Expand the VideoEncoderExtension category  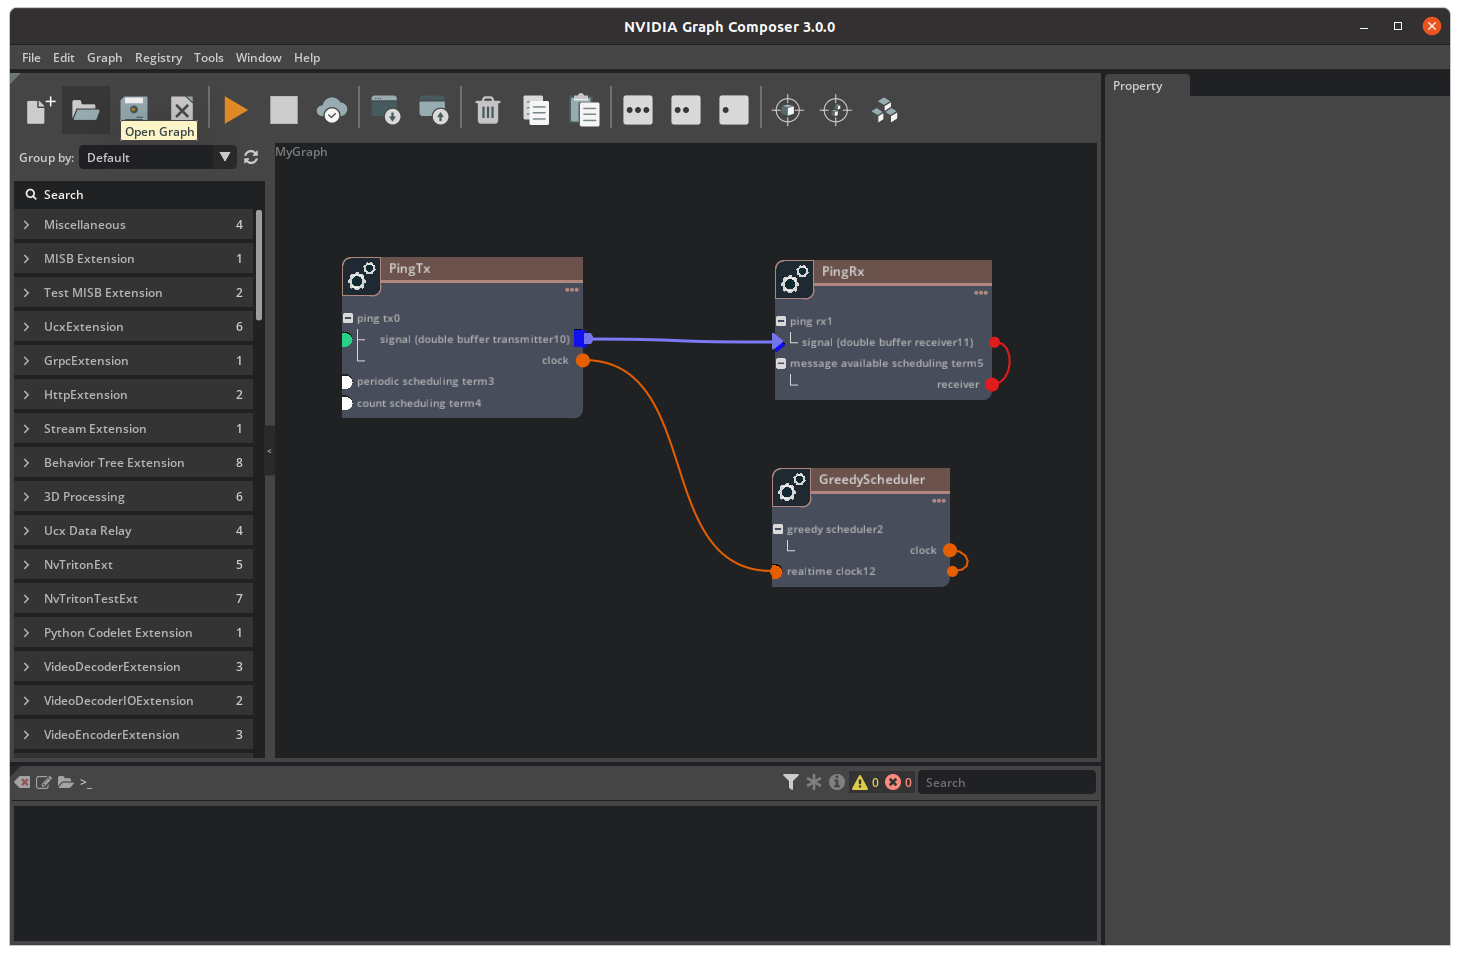[134, 734]
